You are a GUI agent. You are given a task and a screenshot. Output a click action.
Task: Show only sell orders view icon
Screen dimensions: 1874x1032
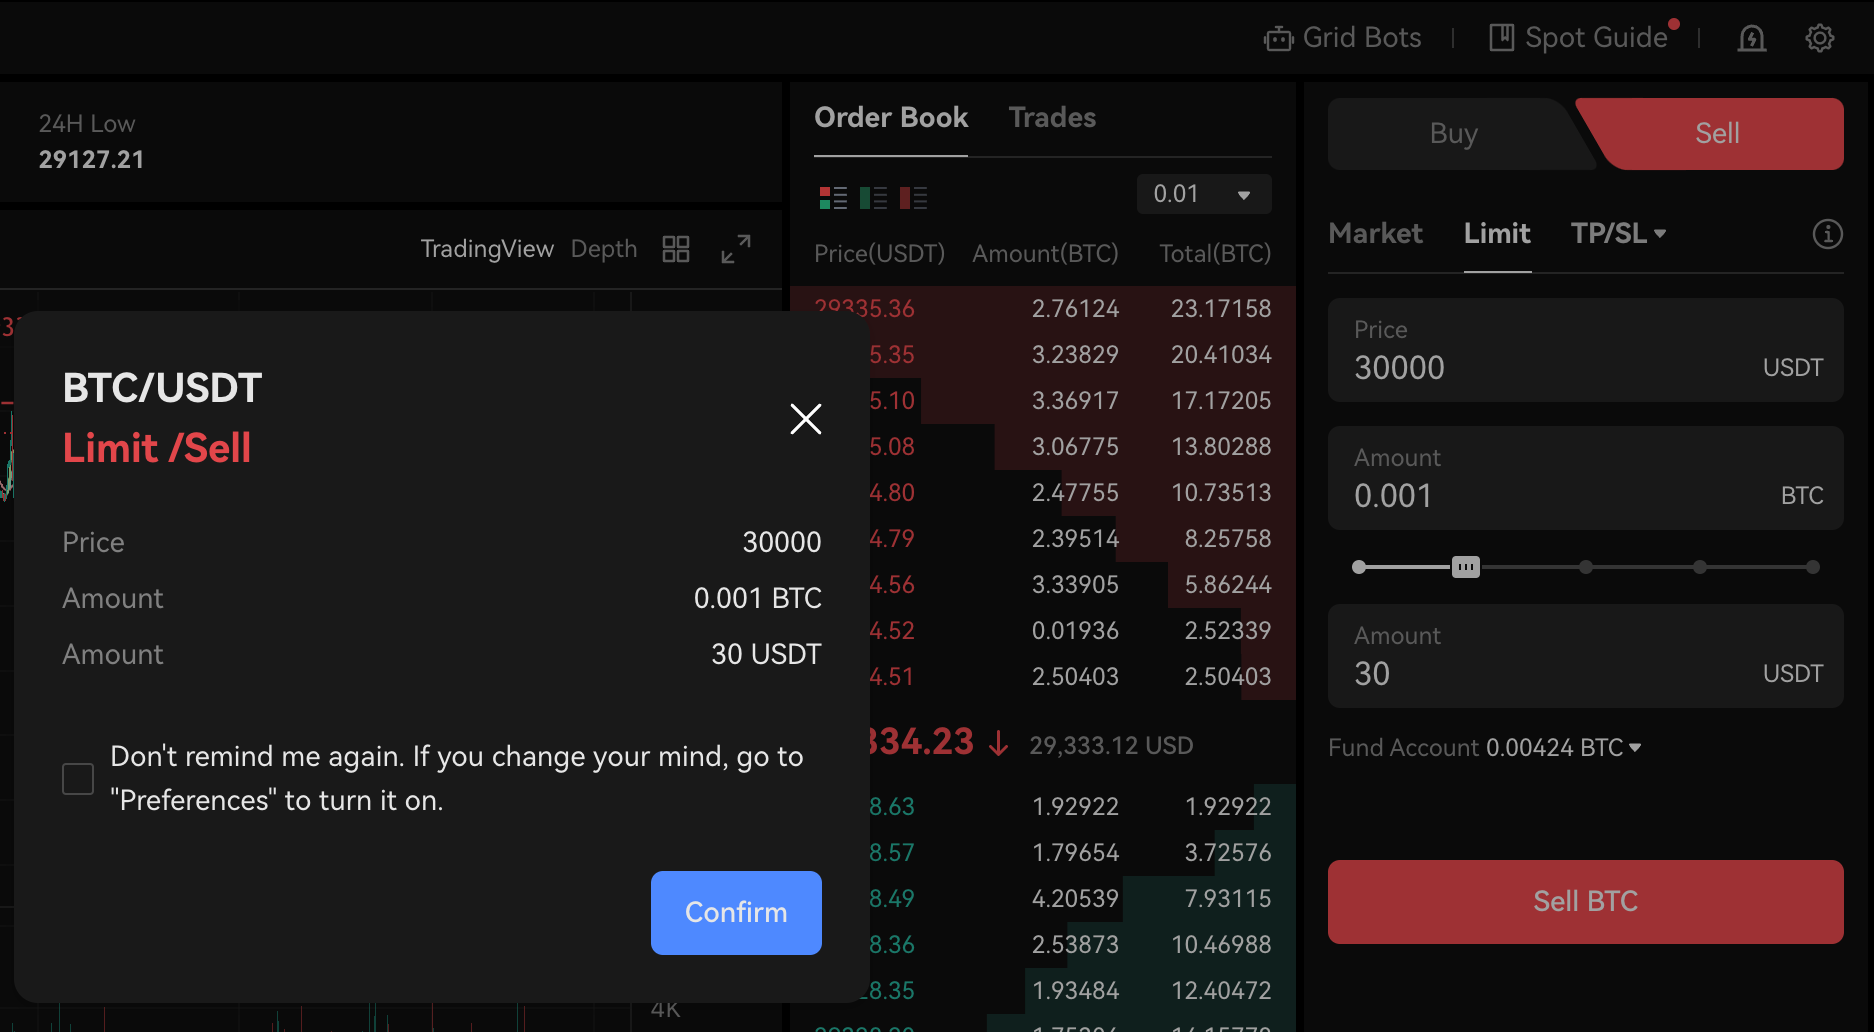tap(913, 198)
